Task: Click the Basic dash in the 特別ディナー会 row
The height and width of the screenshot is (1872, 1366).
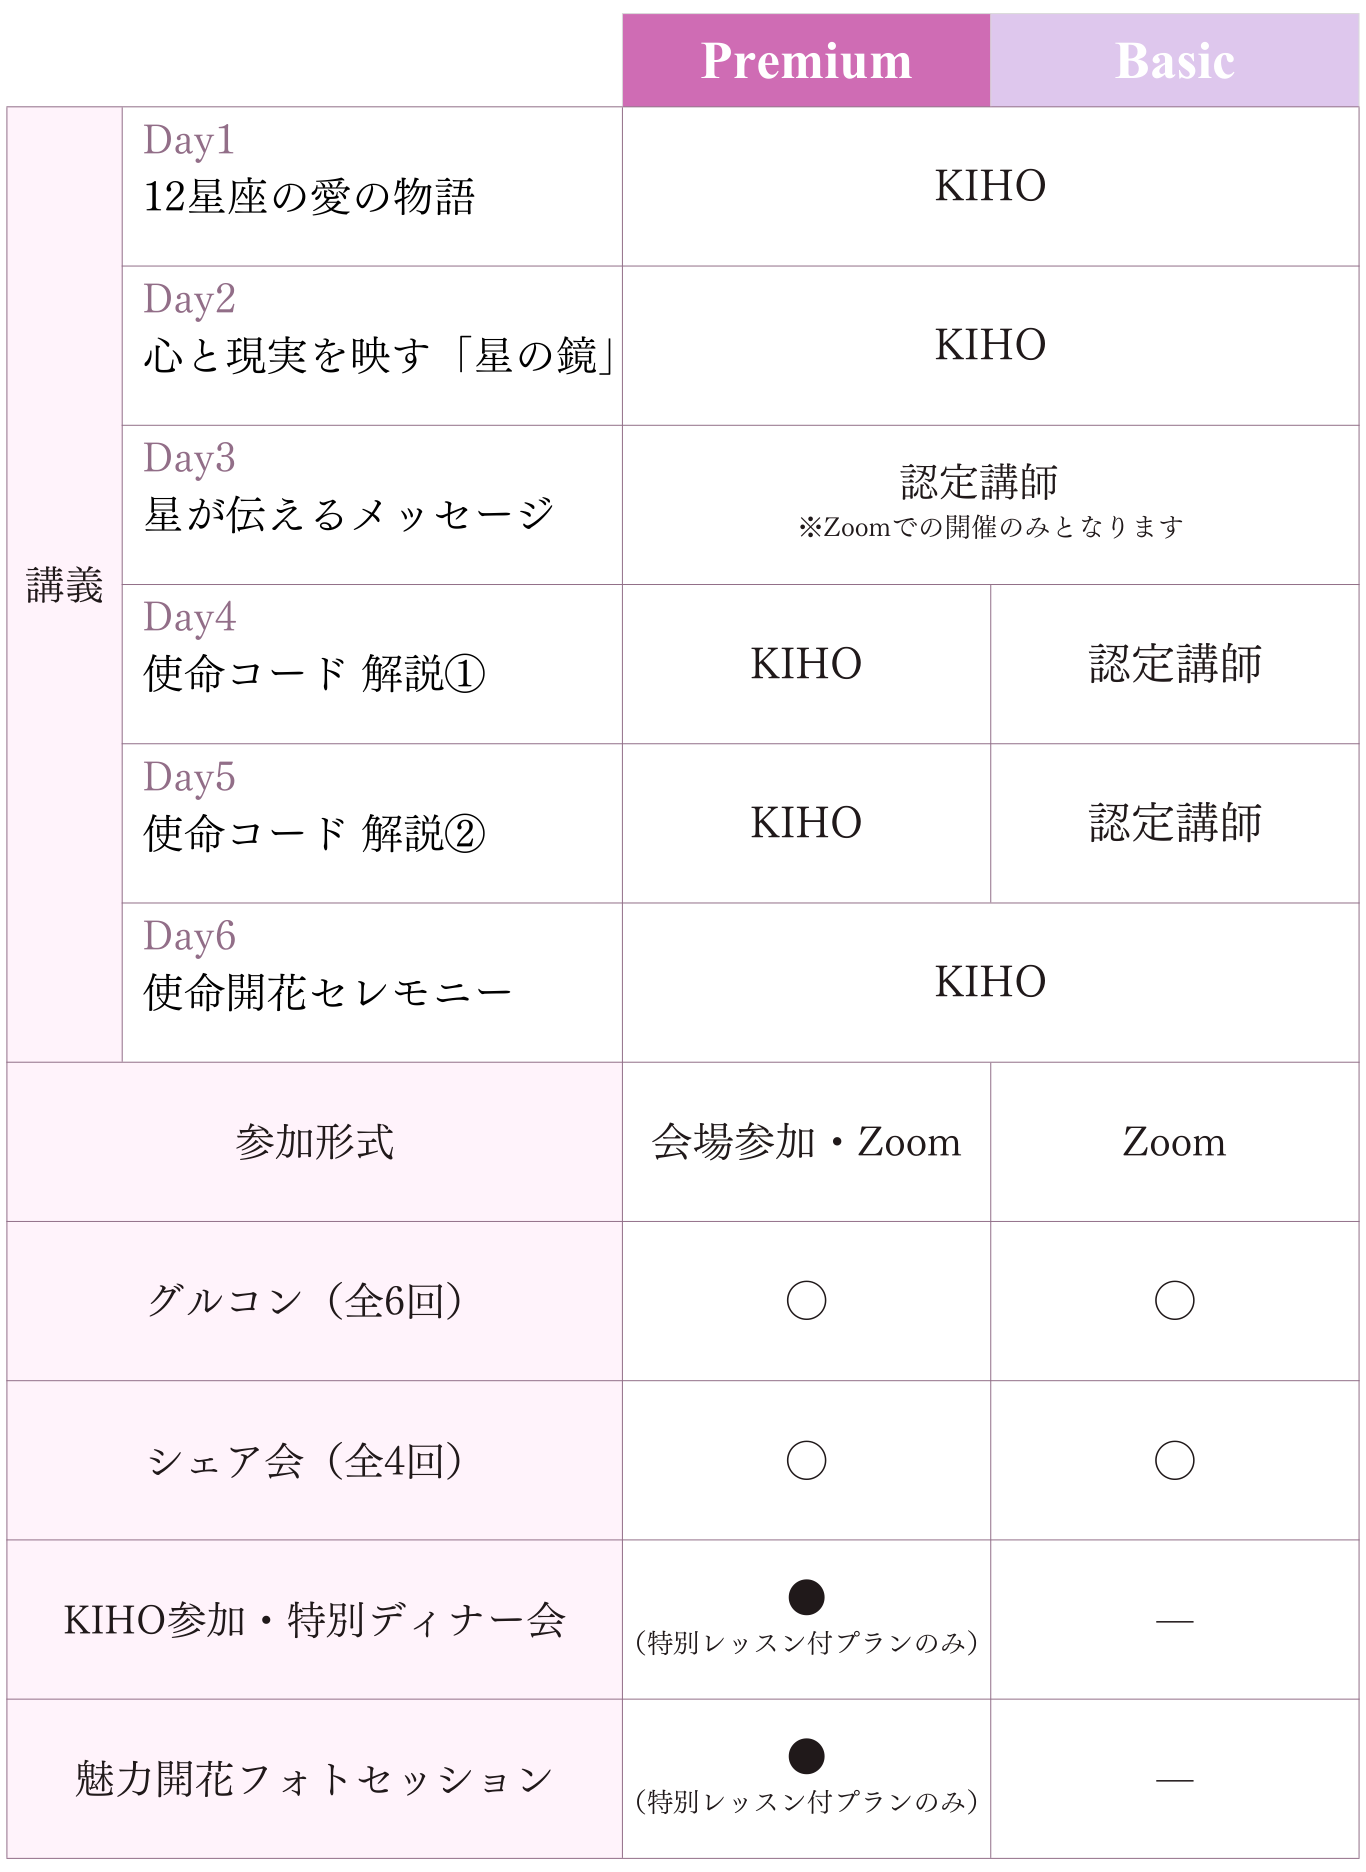Action: 1174,1620
